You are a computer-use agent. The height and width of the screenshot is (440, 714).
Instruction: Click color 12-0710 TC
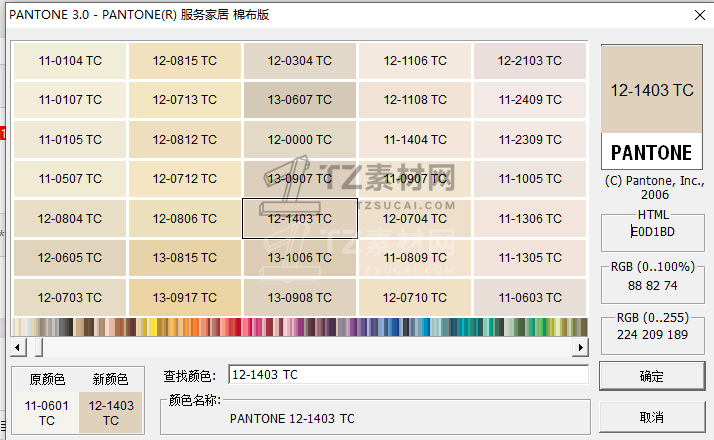pos(415,298)
